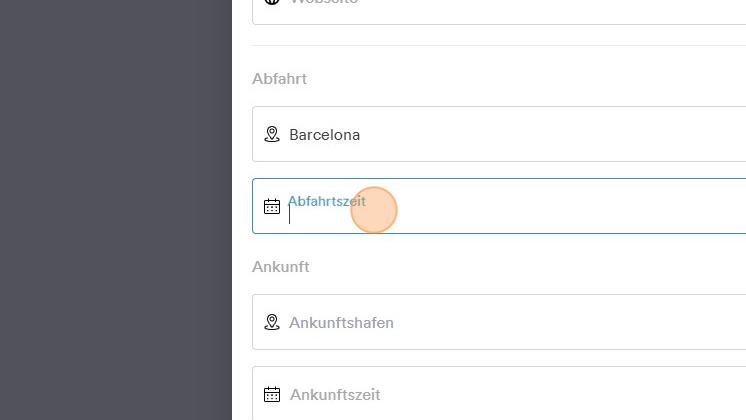
Task: Focus the Website input field
Action: [x=499, y=10]
